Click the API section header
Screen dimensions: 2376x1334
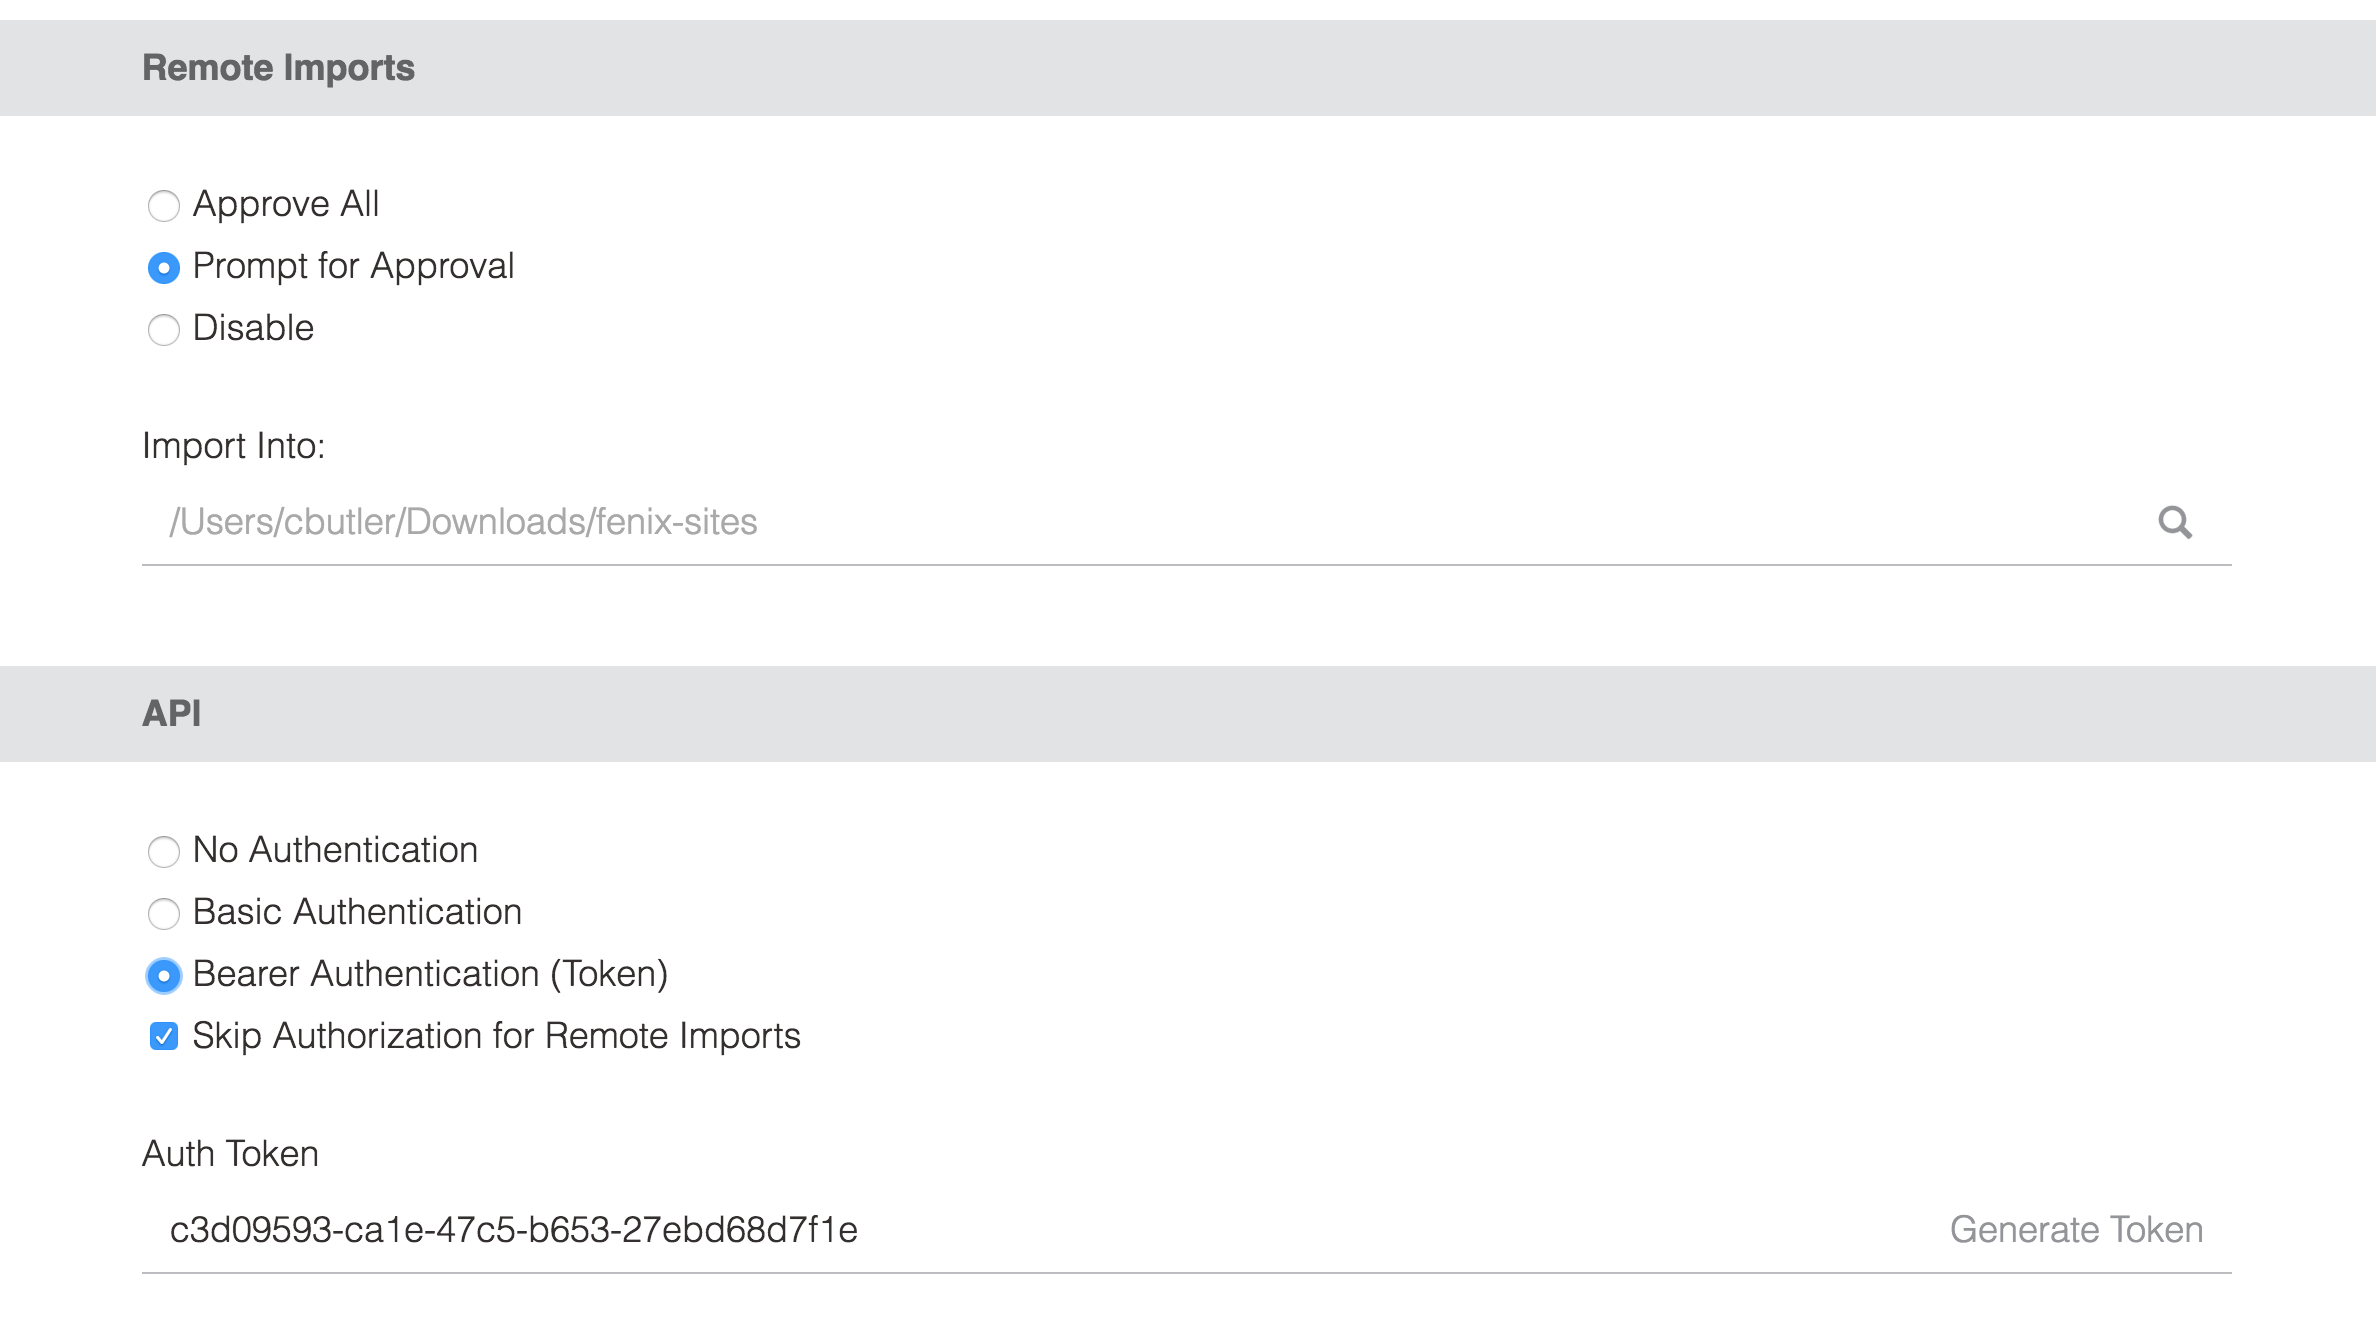pyautogui.click(x=172, y=713)
